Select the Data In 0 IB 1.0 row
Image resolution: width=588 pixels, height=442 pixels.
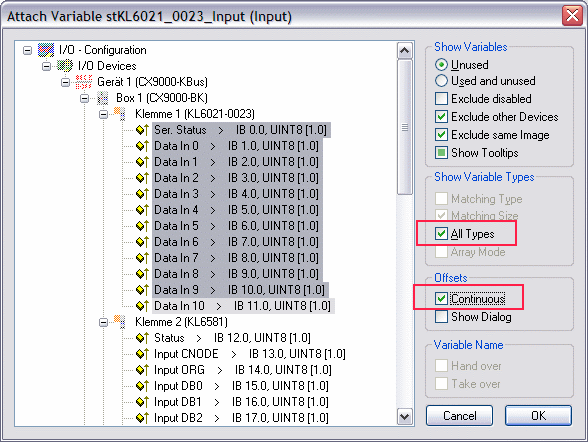tap(237, 146)
